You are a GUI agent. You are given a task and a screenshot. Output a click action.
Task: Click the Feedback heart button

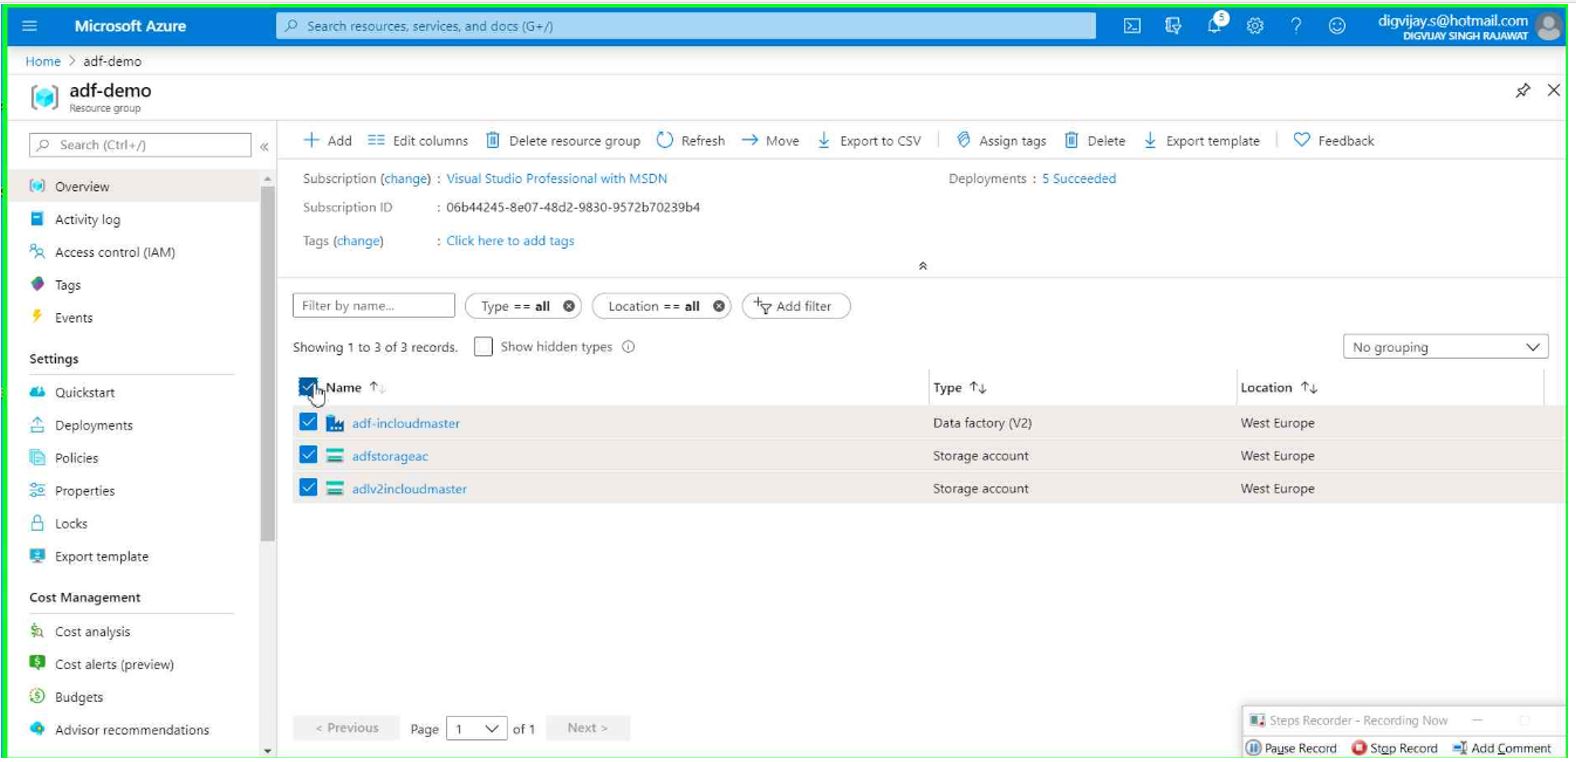(1334, 141)
